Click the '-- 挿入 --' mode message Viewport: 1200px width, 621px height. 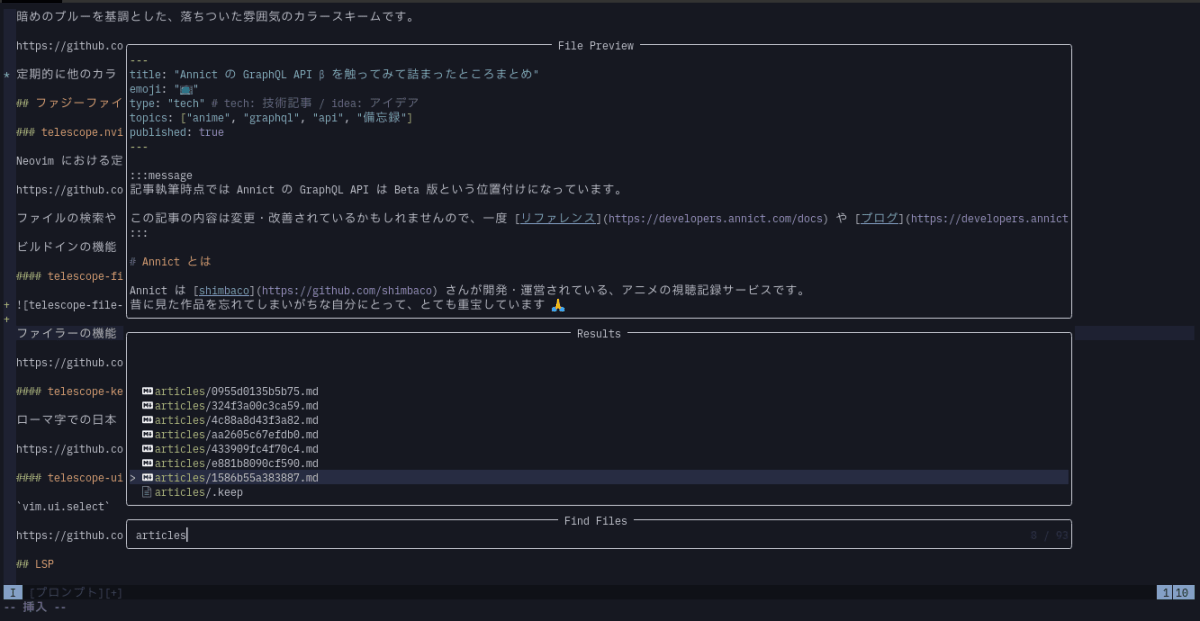click(34, 607)
